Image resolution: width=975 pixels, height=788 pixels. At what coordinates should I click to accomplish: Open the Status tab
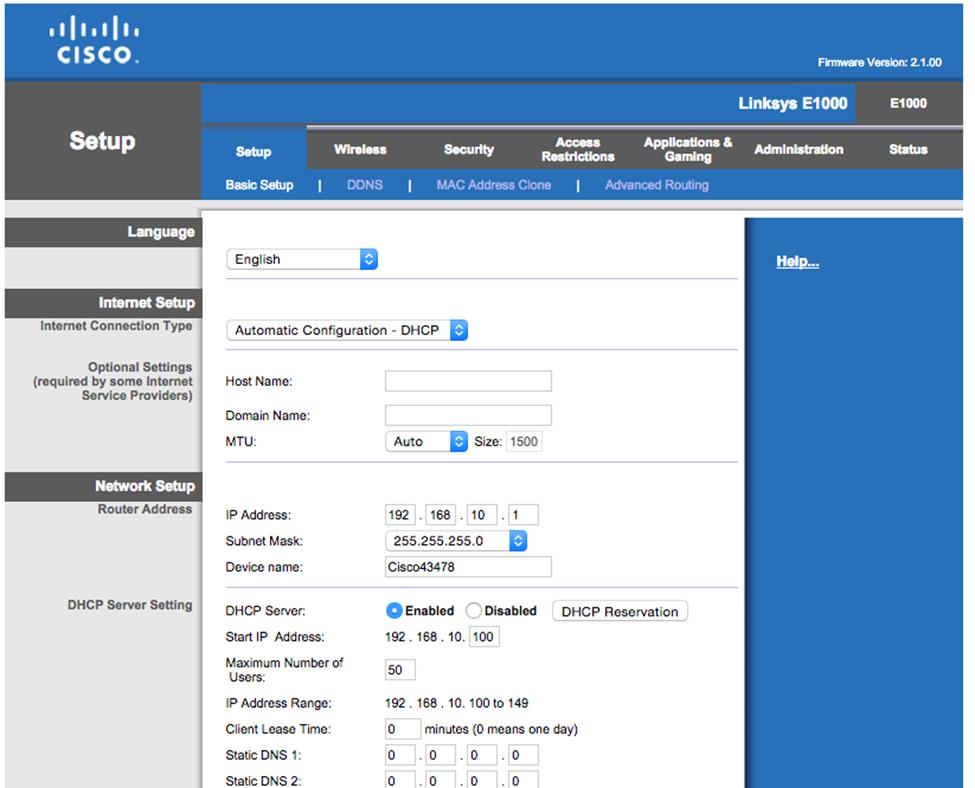pyautogui.click(x=908, y=149)
